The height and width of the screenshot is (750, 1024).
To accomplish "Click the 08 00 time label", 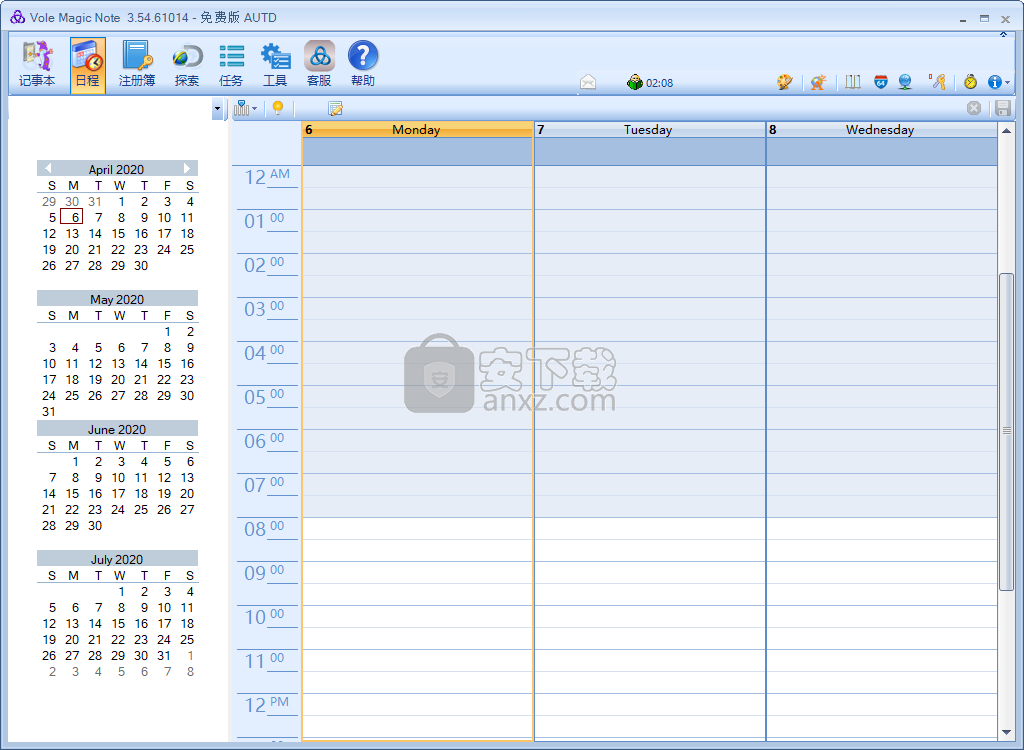I will [x=266, y=529].
